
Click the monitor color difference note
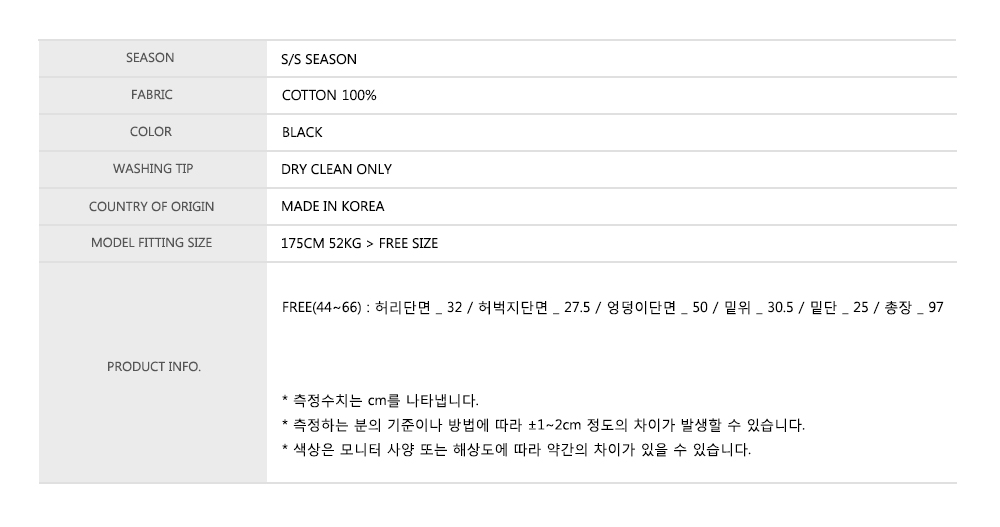click(x=516, y=450)
